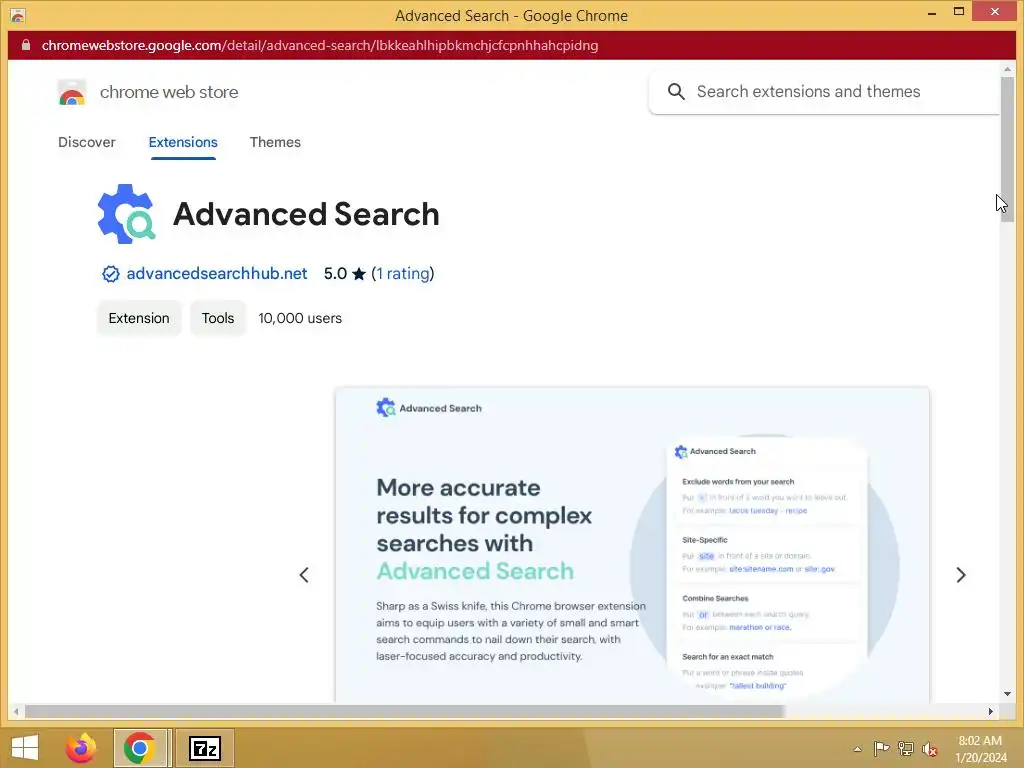The height and width of the screenshot is (768, 1024).
Task: Open the Windows Start button
Action: point(25,748)
